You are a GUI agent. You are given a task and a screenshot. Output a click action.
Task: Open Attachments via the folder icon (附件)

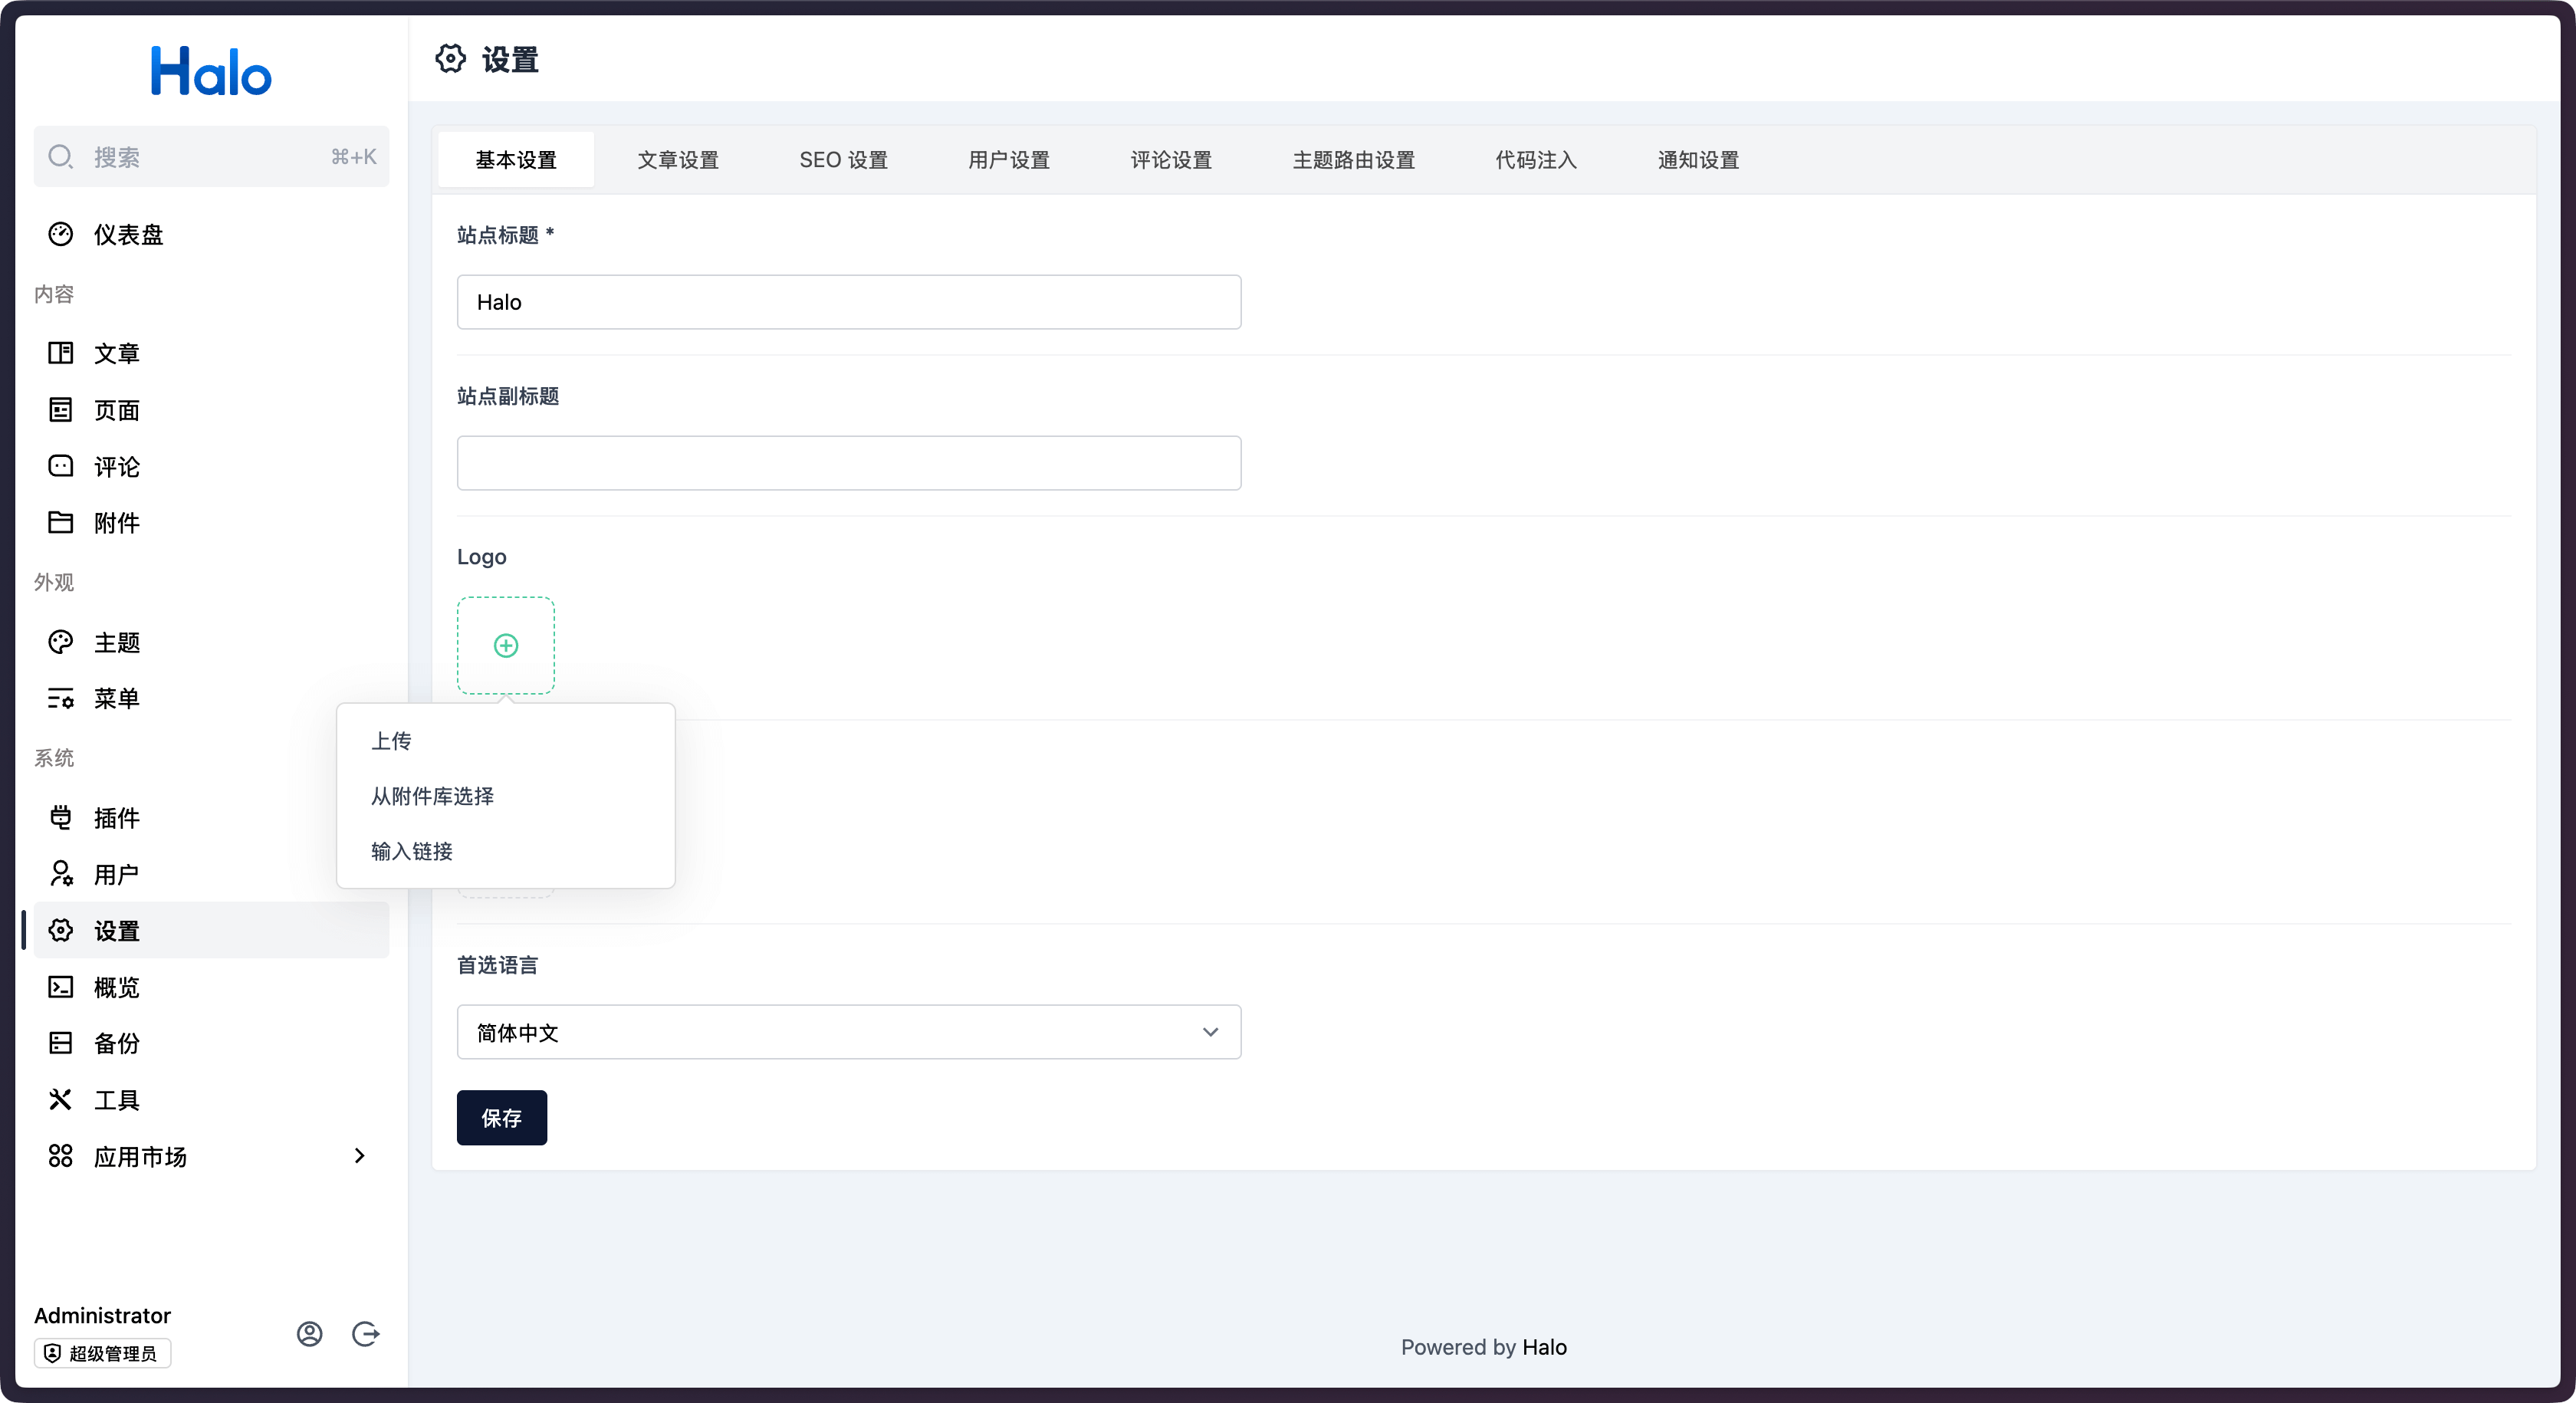click(x=61, y=522)
